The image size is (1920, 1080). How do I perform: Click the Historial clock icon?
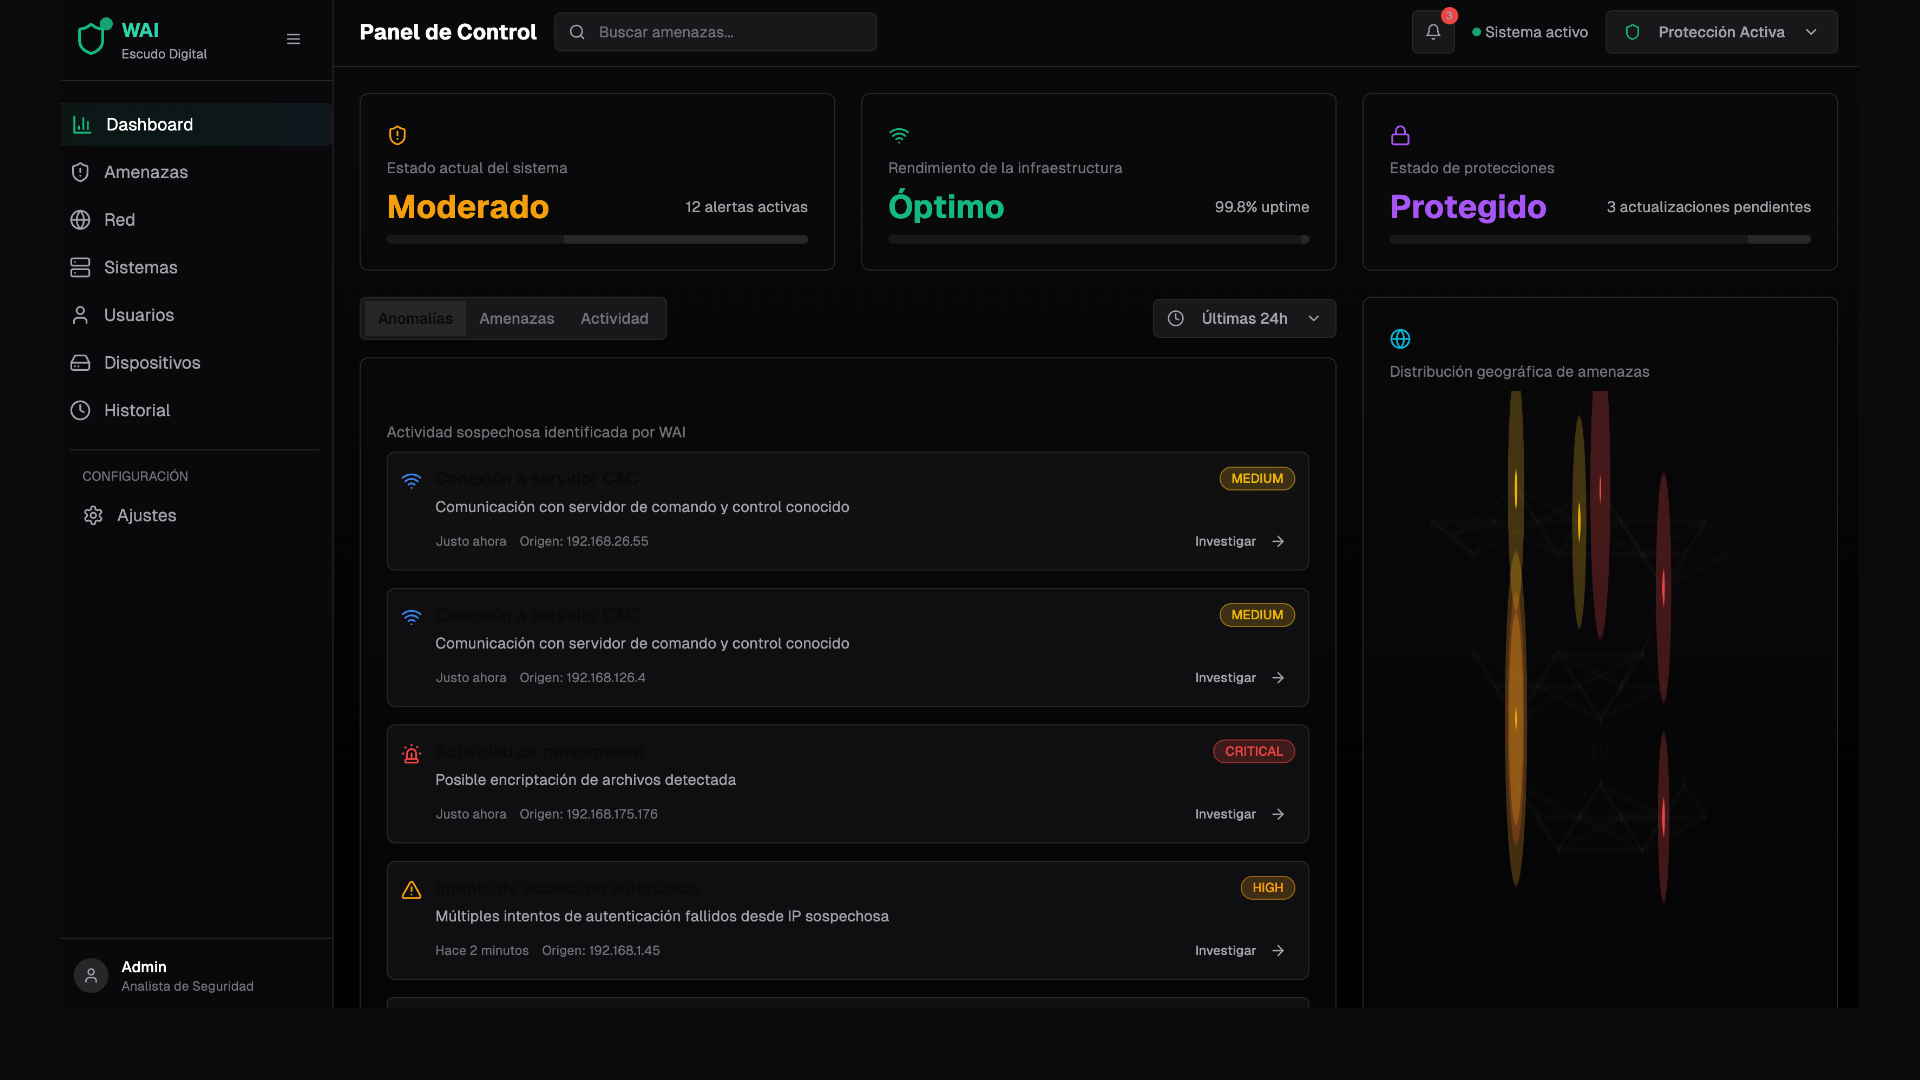(81, 410)
